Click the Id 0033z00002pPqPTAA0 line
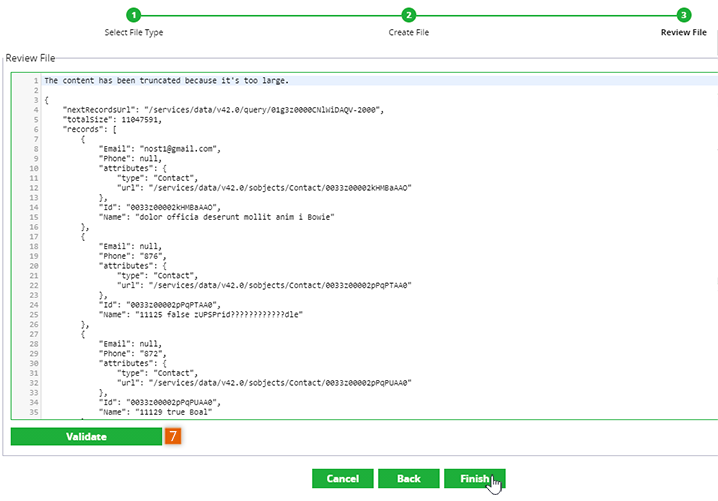This screenshot has height=501, width=718. [160, 305]
